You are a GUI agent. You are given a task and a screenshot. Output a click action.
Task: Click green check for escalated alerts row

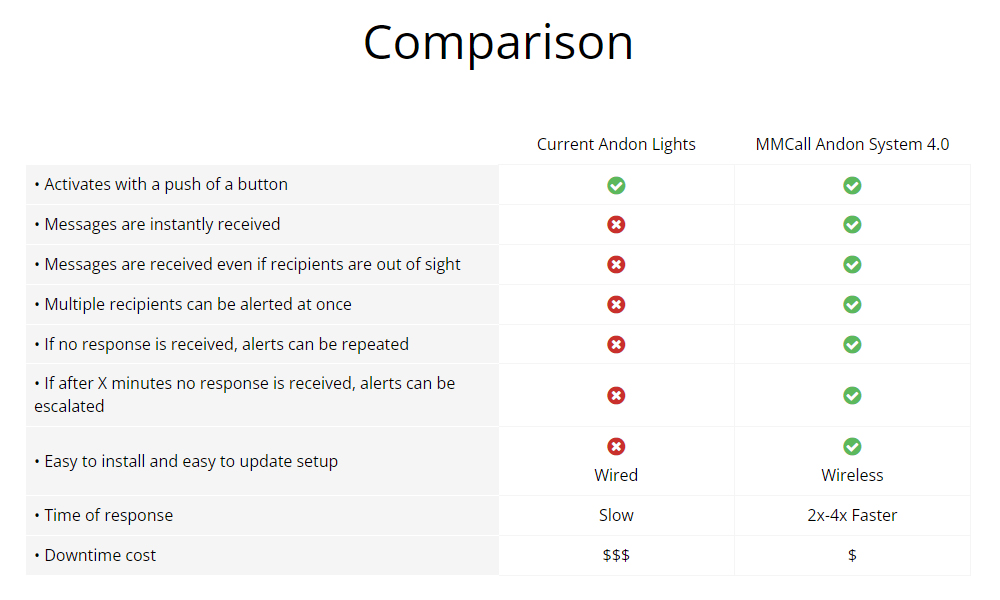852,396
